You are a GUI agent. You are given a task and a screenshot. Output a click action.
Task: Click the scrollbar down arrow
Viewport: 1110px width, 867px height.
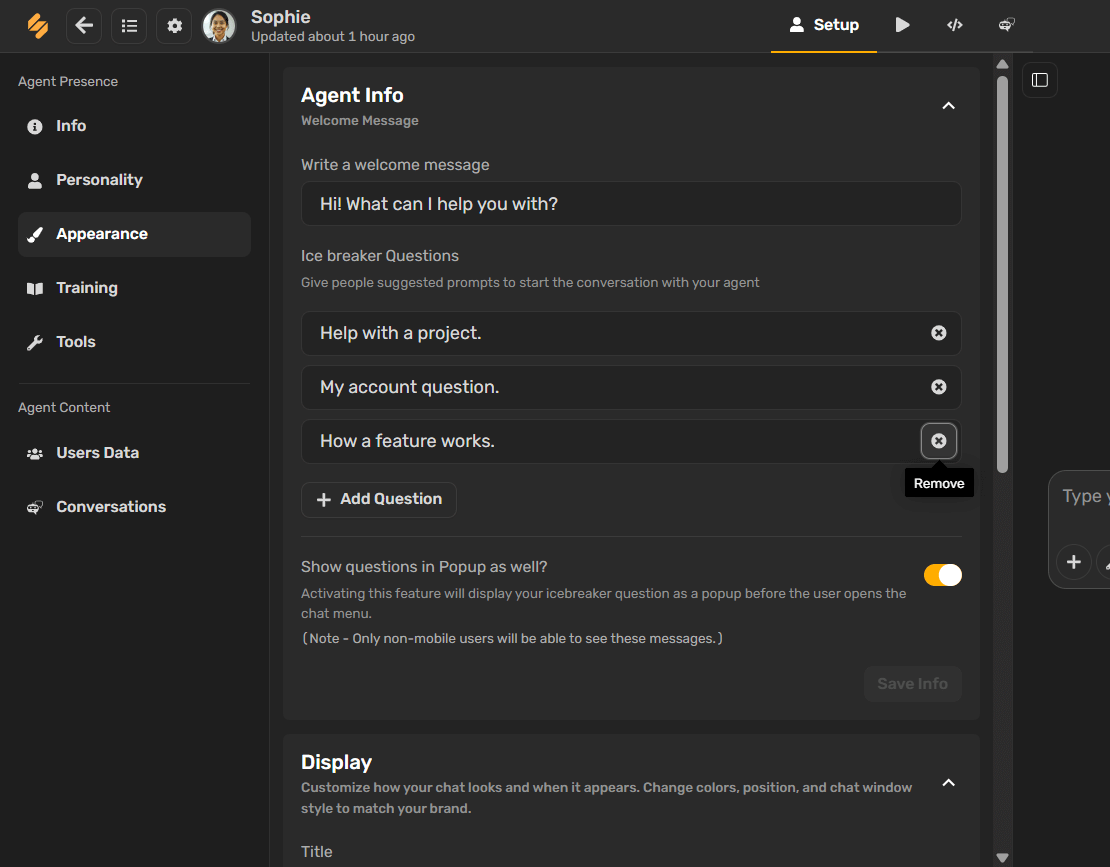[1002, 858]
